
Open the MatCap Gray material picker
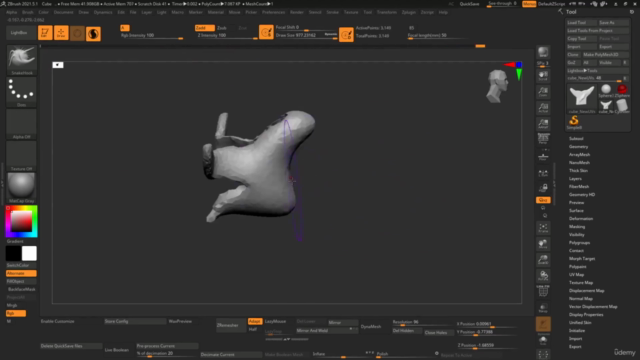[22, 188]
